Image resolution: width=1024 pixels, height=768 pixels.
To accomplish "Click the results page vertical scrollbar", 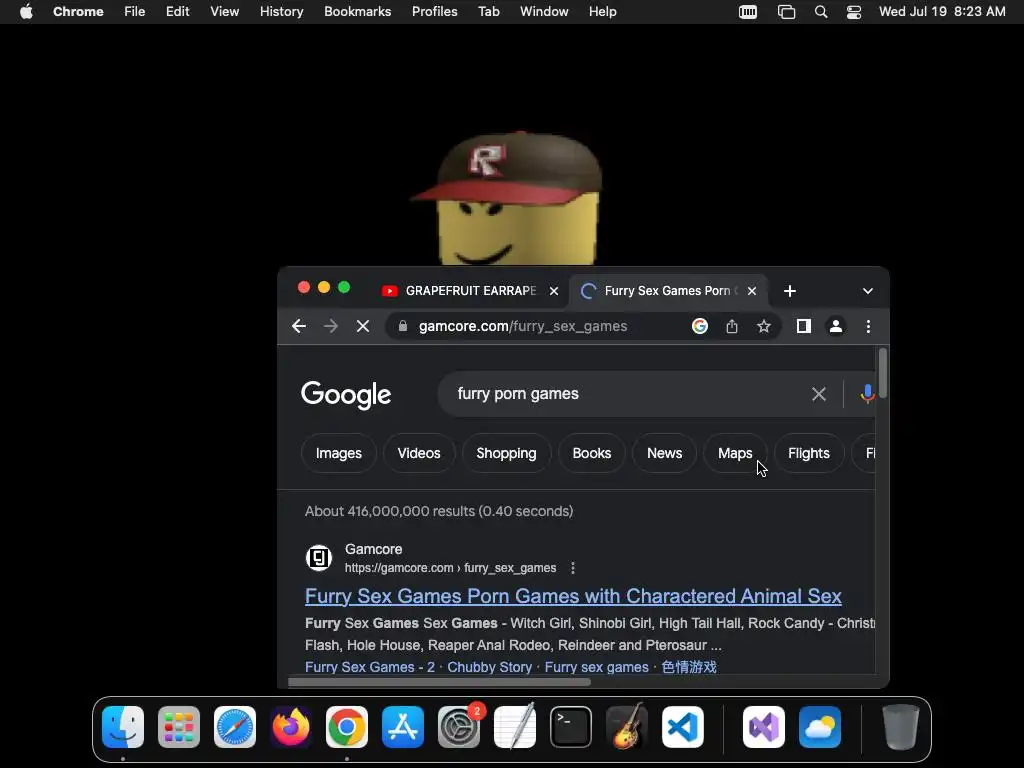I will point(882,373).
